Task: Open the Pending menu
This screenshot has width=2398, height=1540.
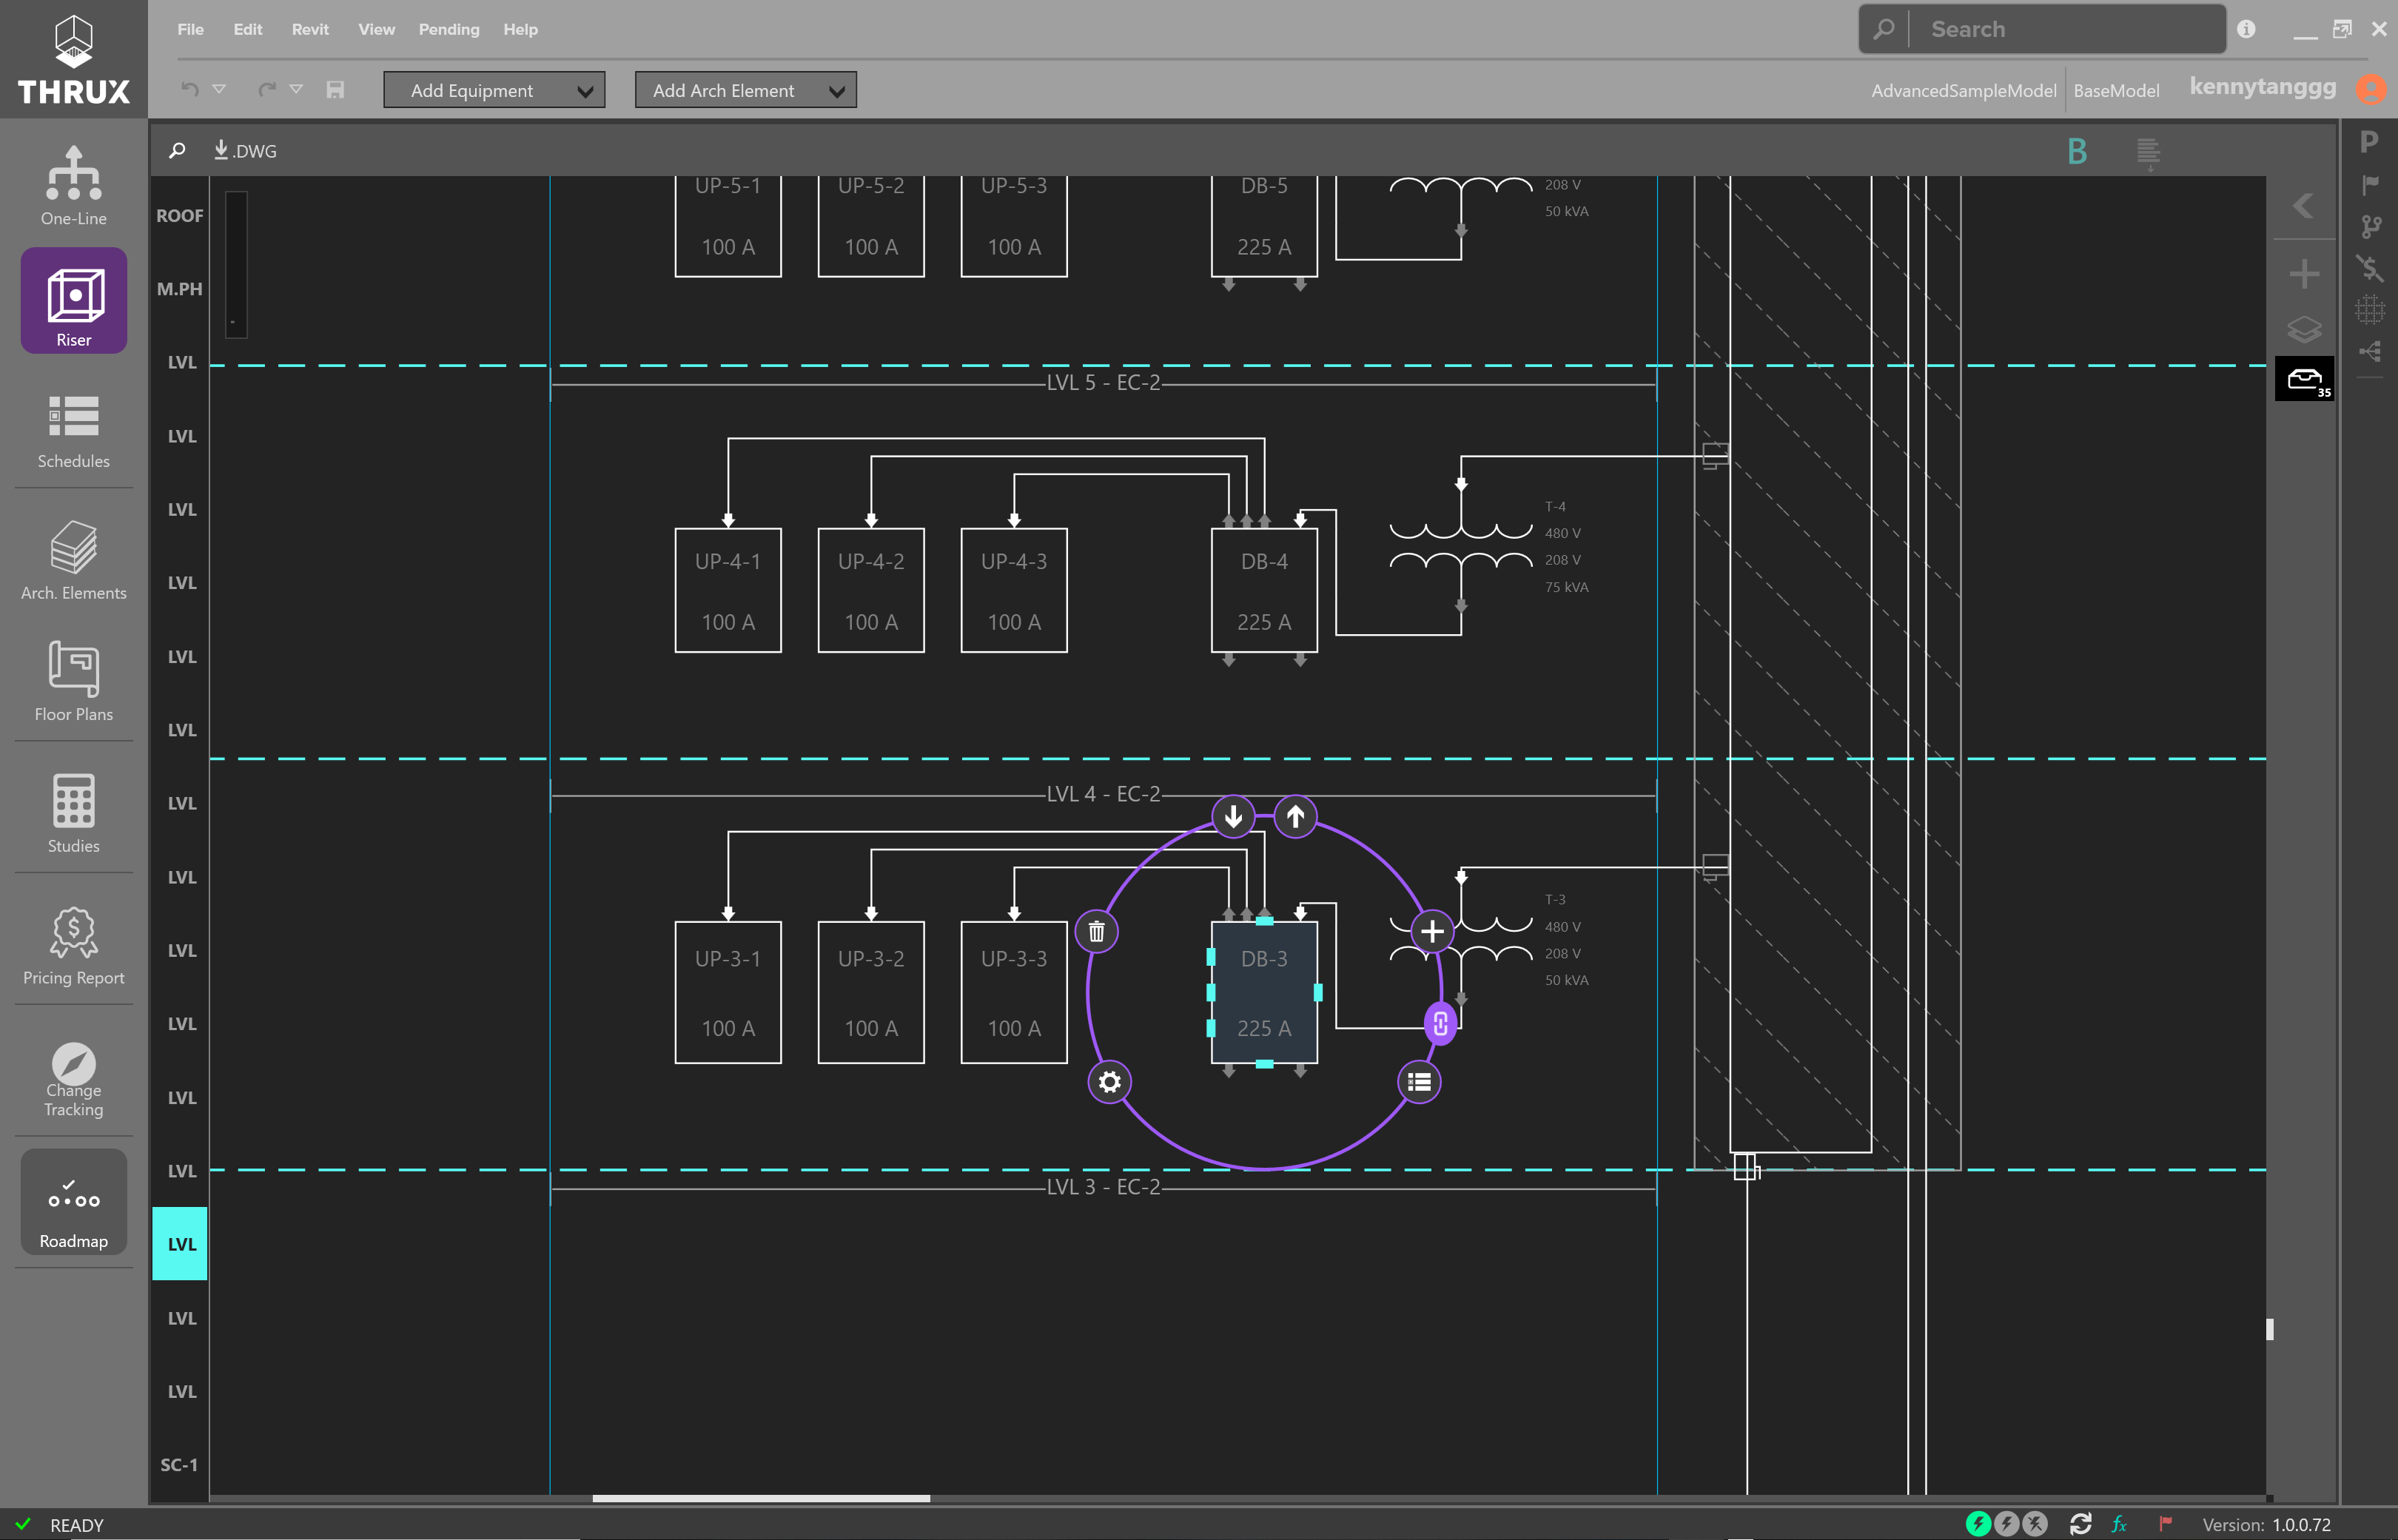Action: coord(449,30)
